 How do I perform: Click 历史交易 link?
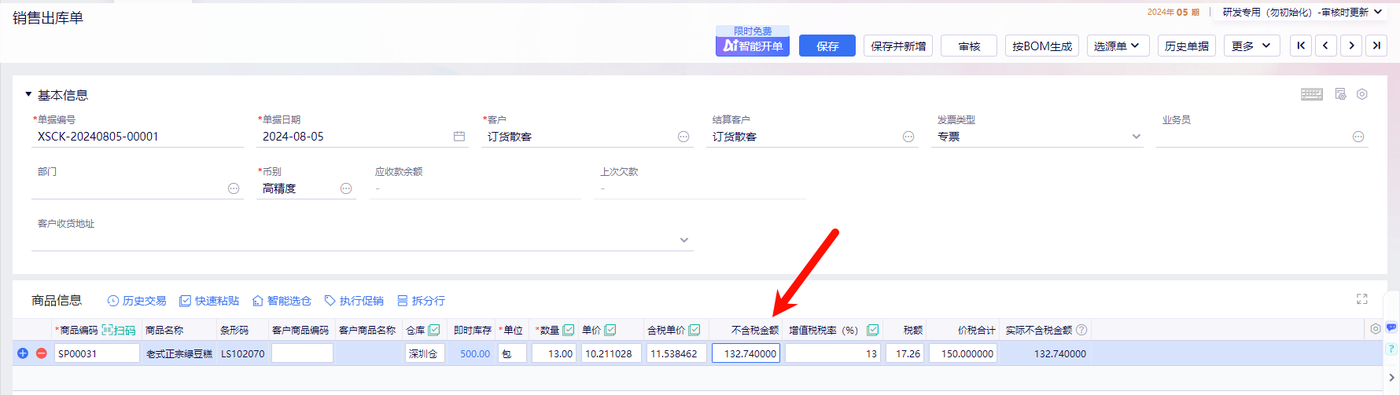click(136, 300)
